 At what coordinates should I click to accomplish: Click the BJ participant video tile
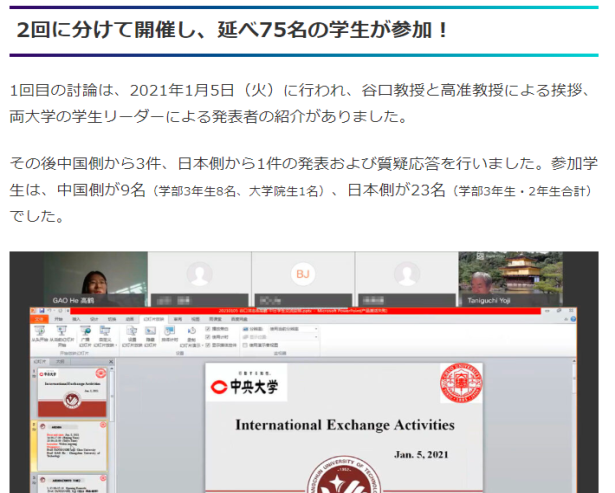pos(303,274)
